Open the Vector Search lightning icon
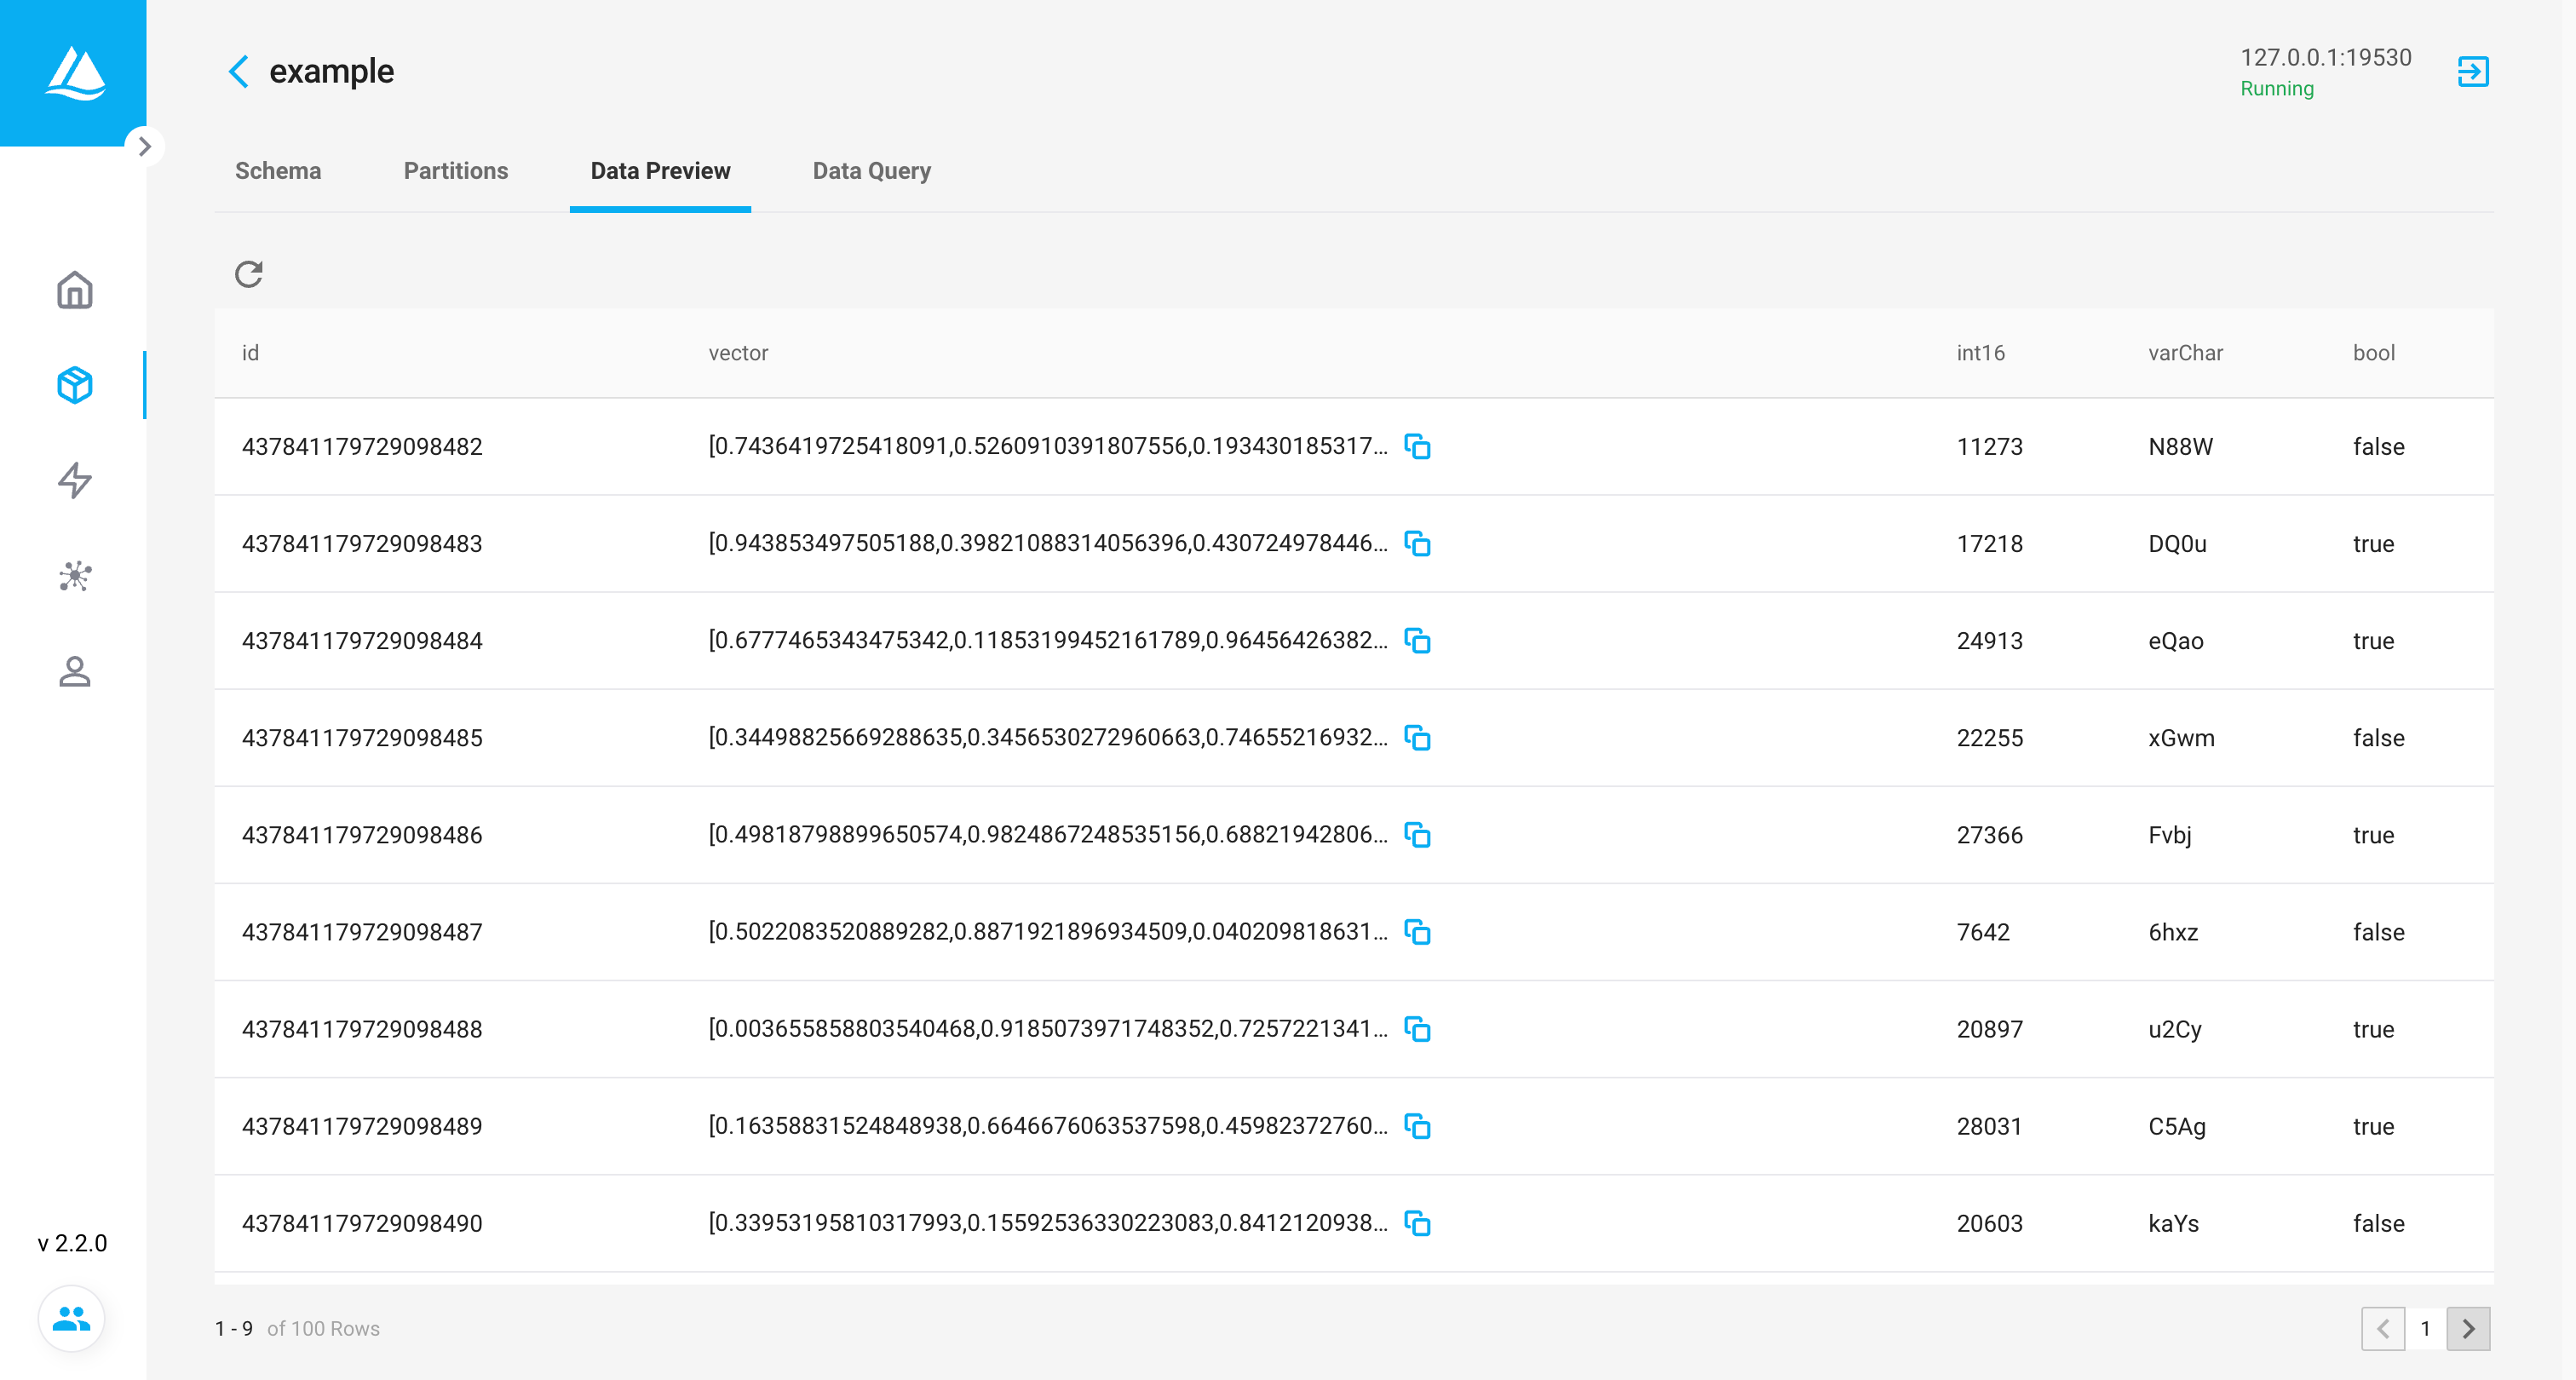The image size is (2576, 1380). 74,480
